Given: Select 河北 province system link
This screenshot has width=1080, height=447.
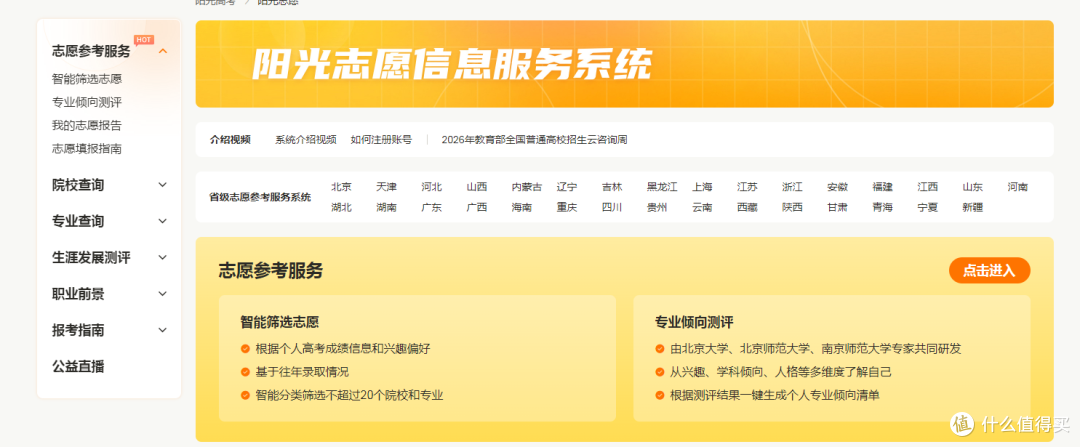Looking at the screenshot, I should pyautogui.click(x=432, y=187).
